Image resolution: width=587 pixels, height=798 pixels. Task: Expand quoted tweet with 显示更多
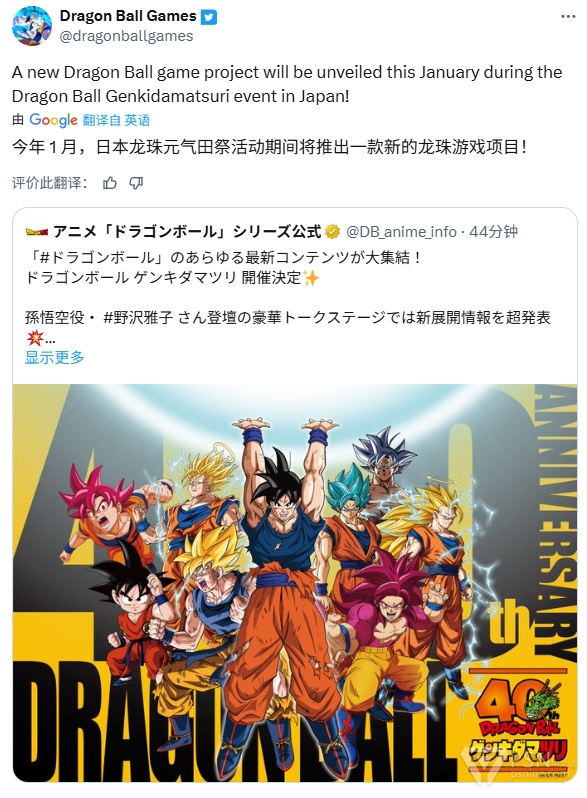coord(54,357)
